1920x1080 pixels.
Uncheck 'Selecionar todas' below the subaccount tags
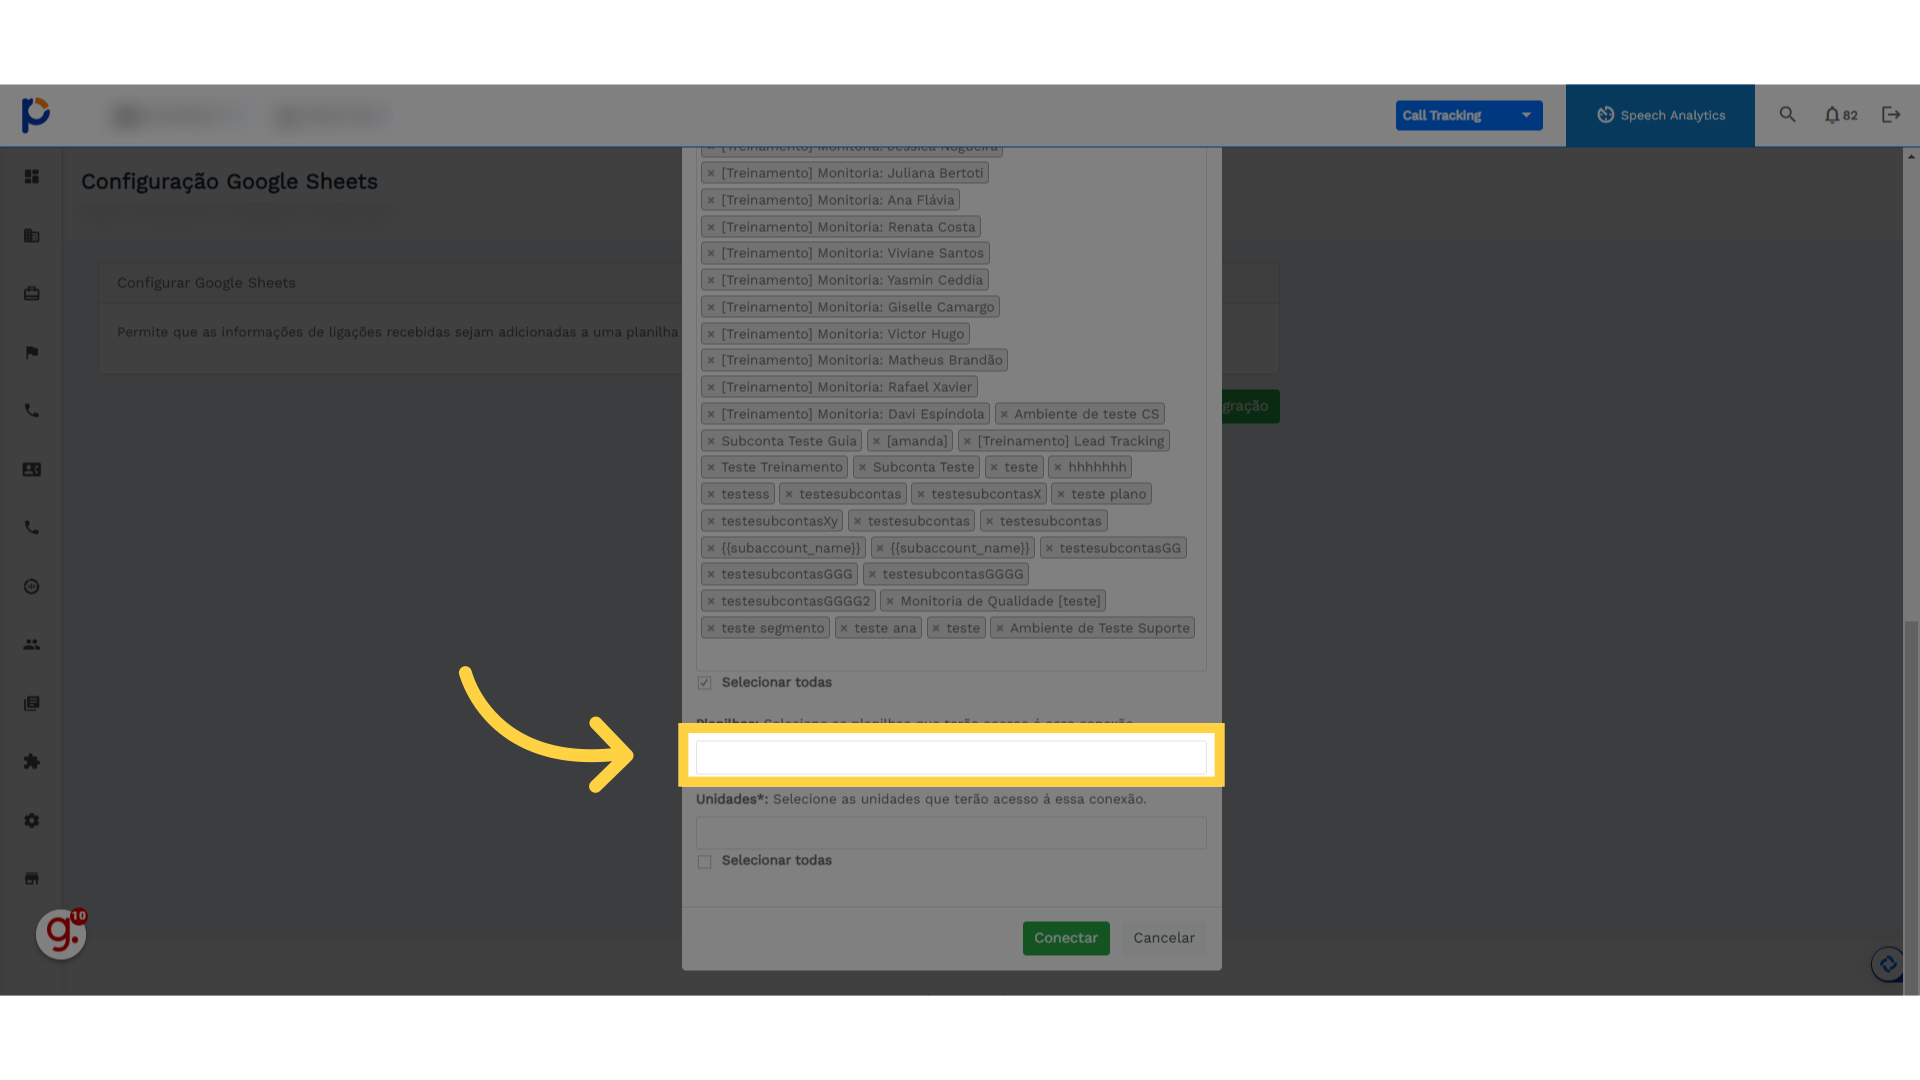pos(705,683)
